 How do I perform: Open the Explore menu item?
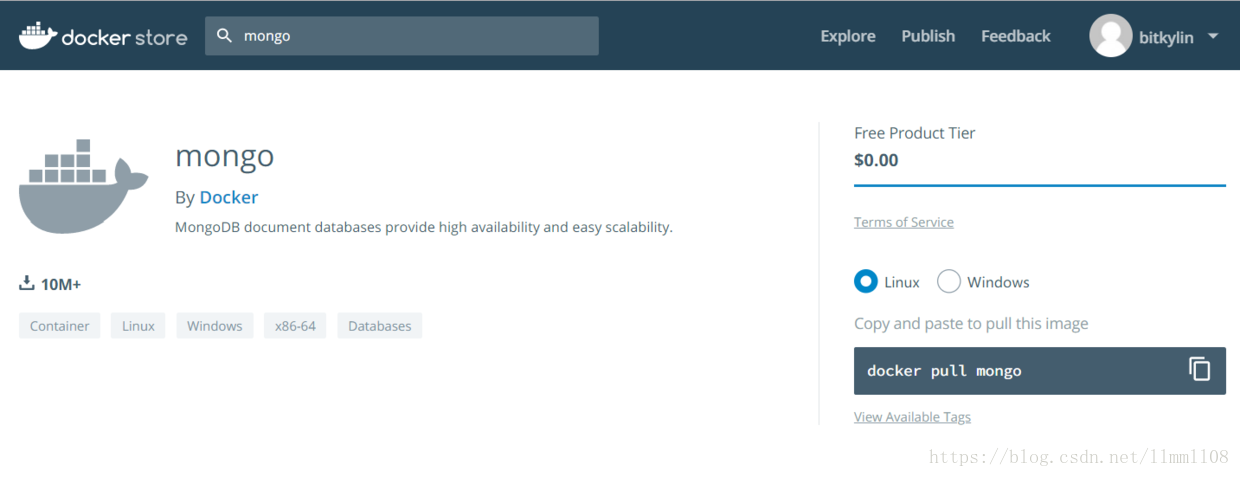point(848,36)
